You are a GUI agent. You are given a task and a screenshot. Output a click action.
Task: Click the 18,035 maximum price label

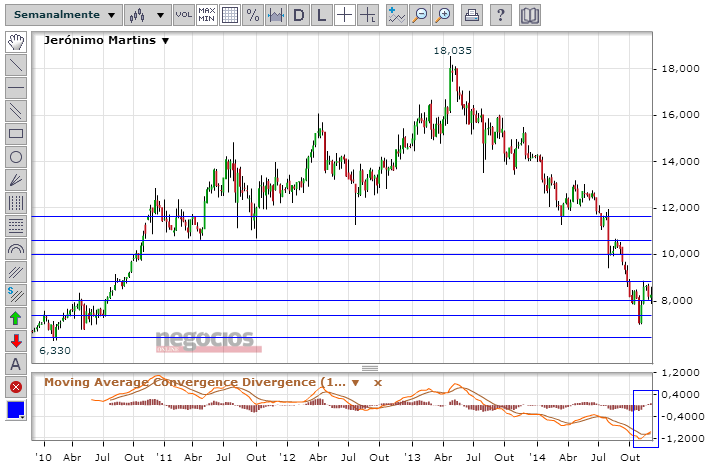pyautogui.click(x=452, y=50)
